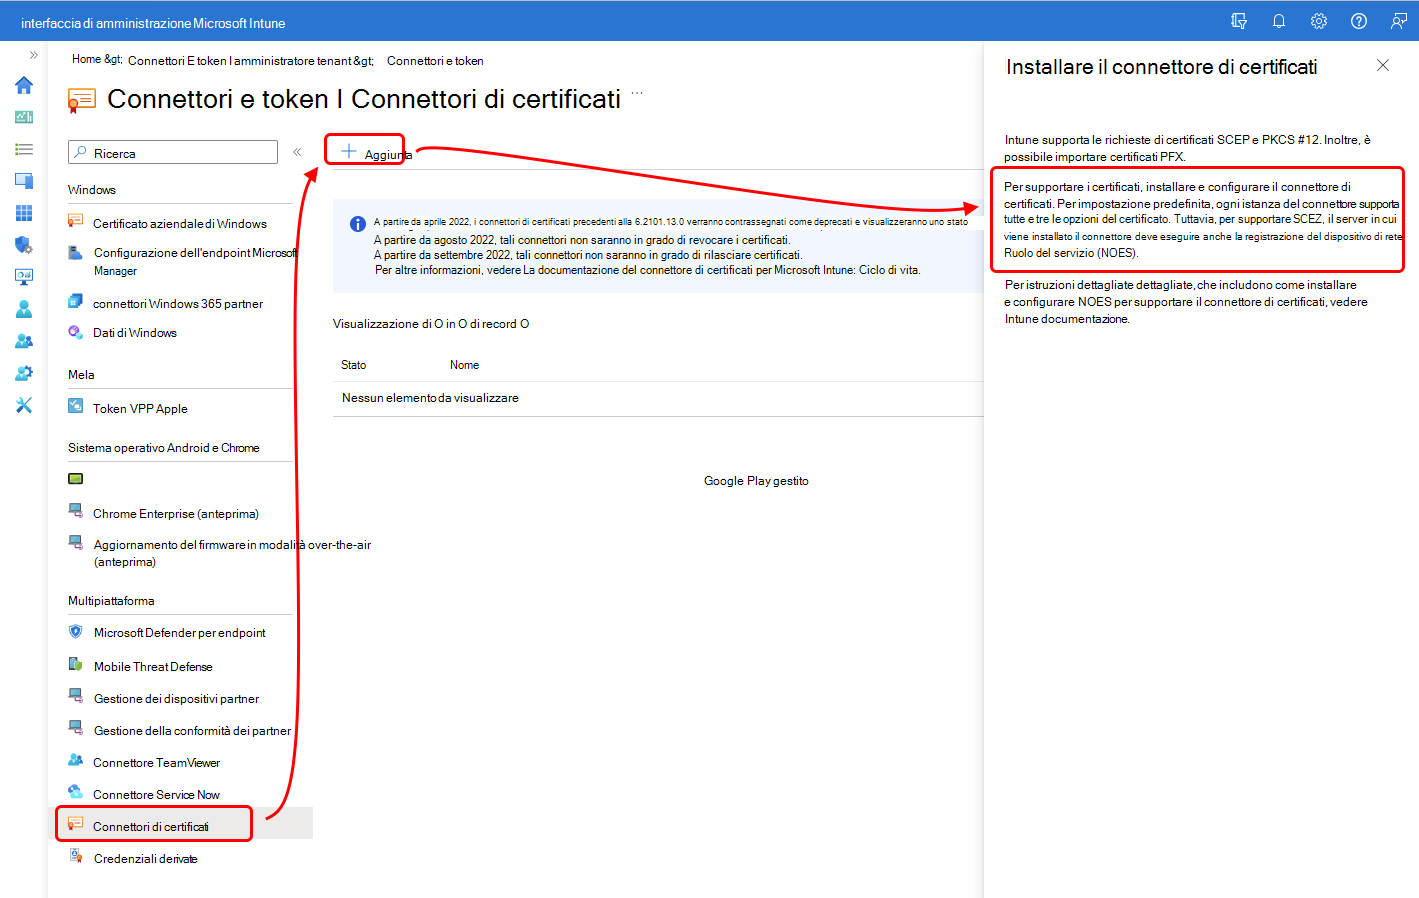The image size is (1419, 898).
Task: Click the green Android managed Play icon
Action: coord(75,479)
